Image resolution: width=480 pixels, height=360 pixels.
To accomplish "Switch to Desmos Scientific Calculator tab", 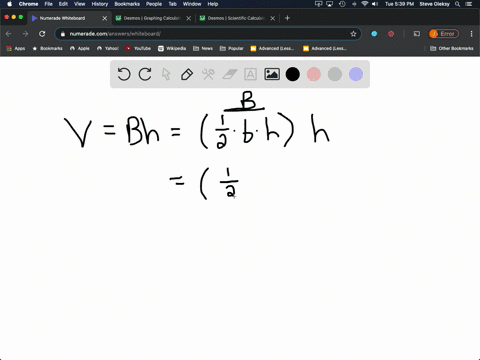I will 236,18.
